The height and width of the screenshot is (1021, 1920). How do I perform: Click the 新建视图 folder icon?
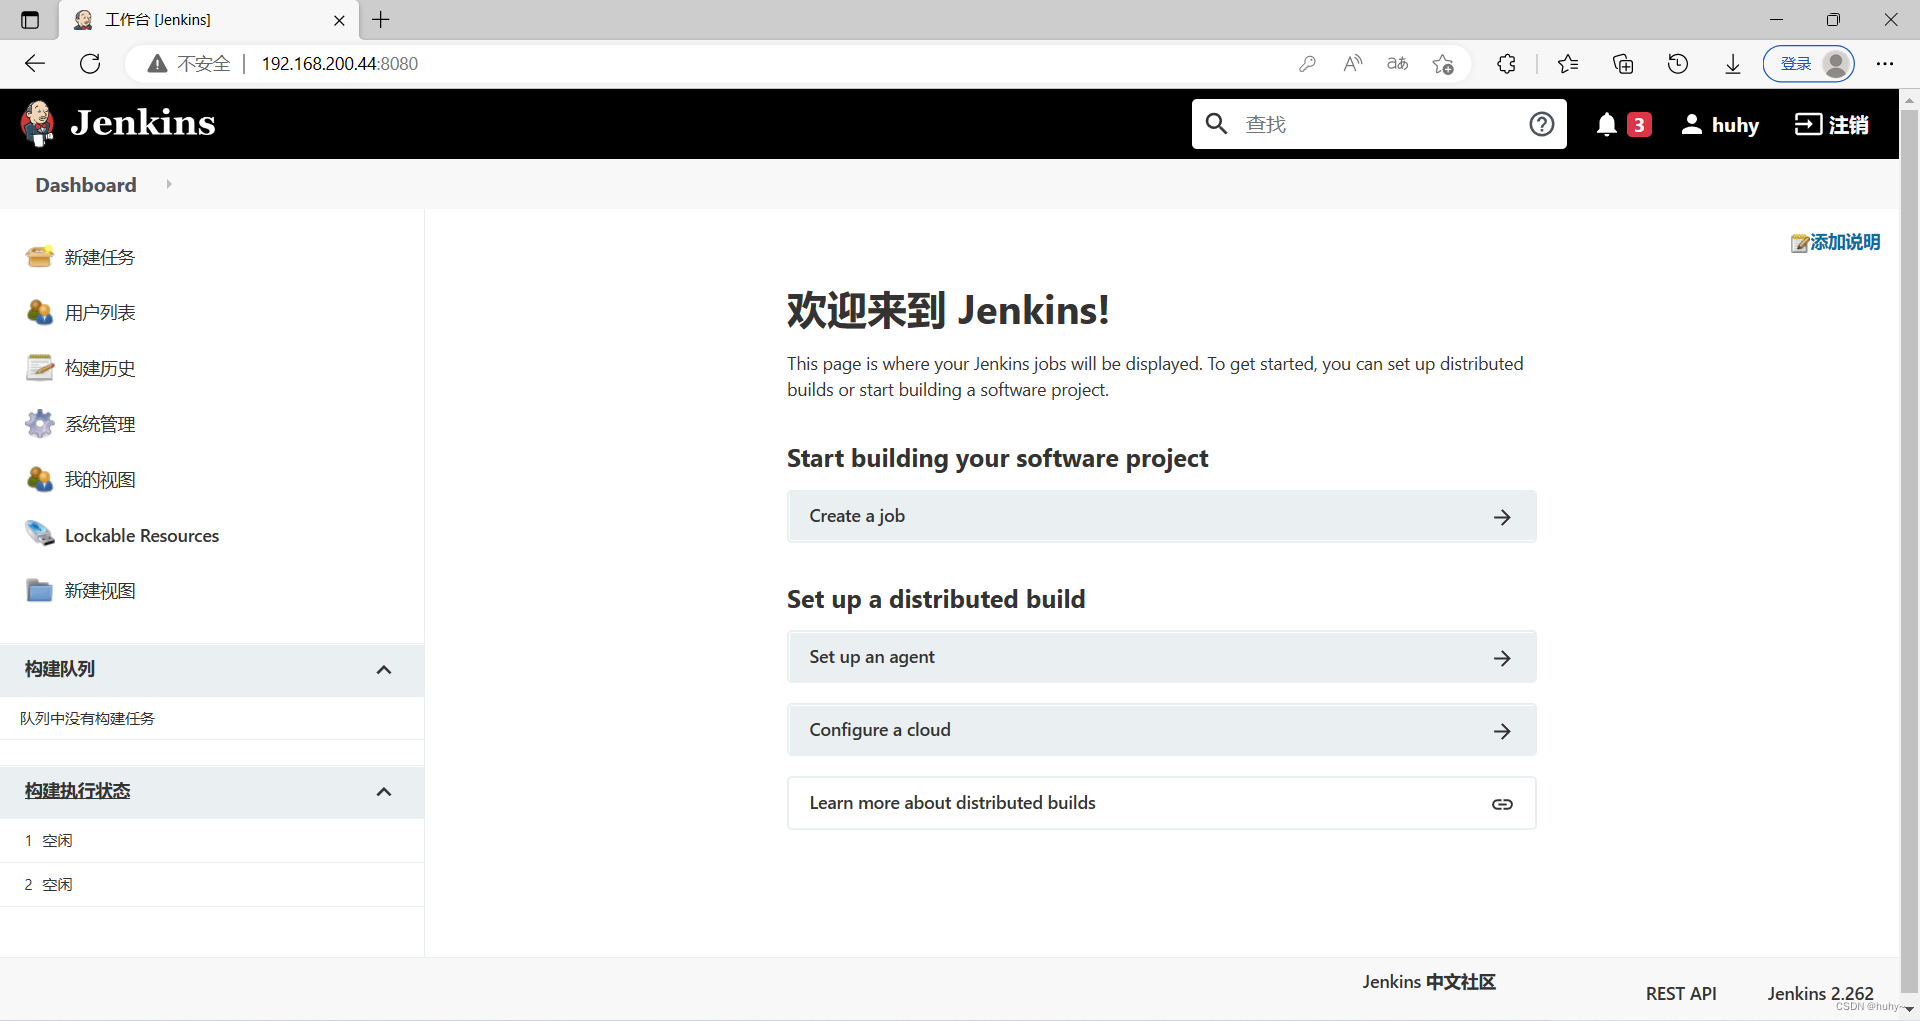[x=40, y=590]
